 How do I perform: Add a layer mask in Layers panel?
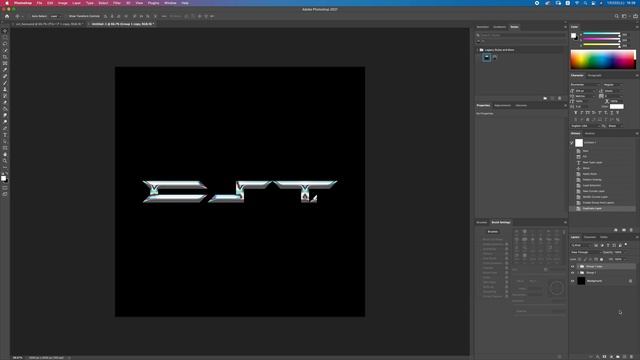(604, 357)
